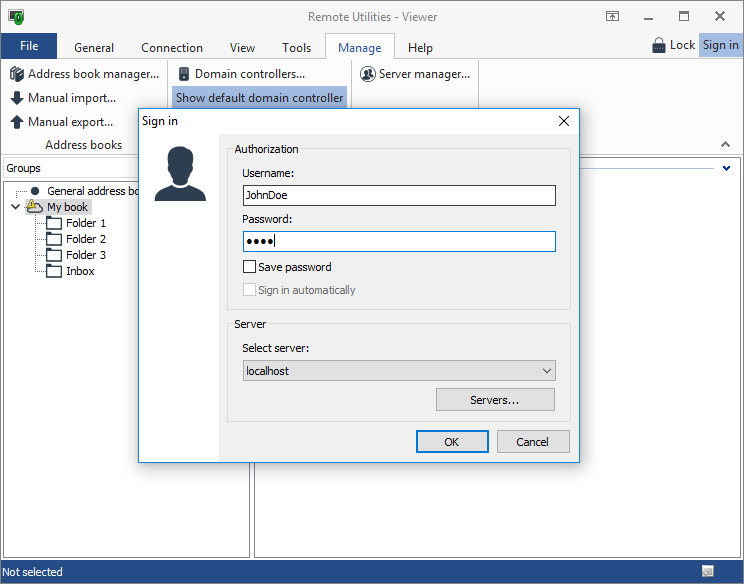This screenshot has height=584, width=744.
Task: Click Sign in at top right of ribbon
Action: 721,45
